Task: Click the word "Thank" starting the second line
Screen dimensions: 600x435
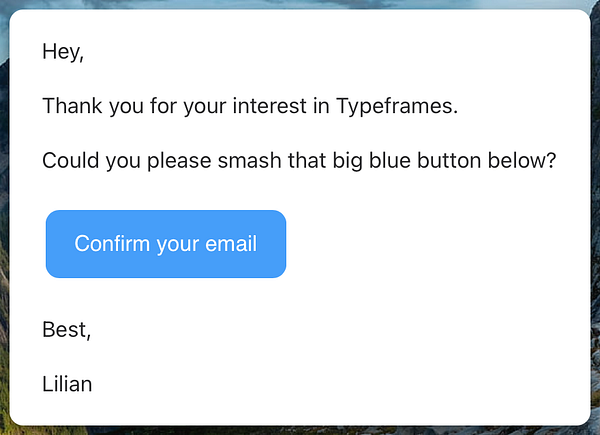Action: [x=72, y=106]
